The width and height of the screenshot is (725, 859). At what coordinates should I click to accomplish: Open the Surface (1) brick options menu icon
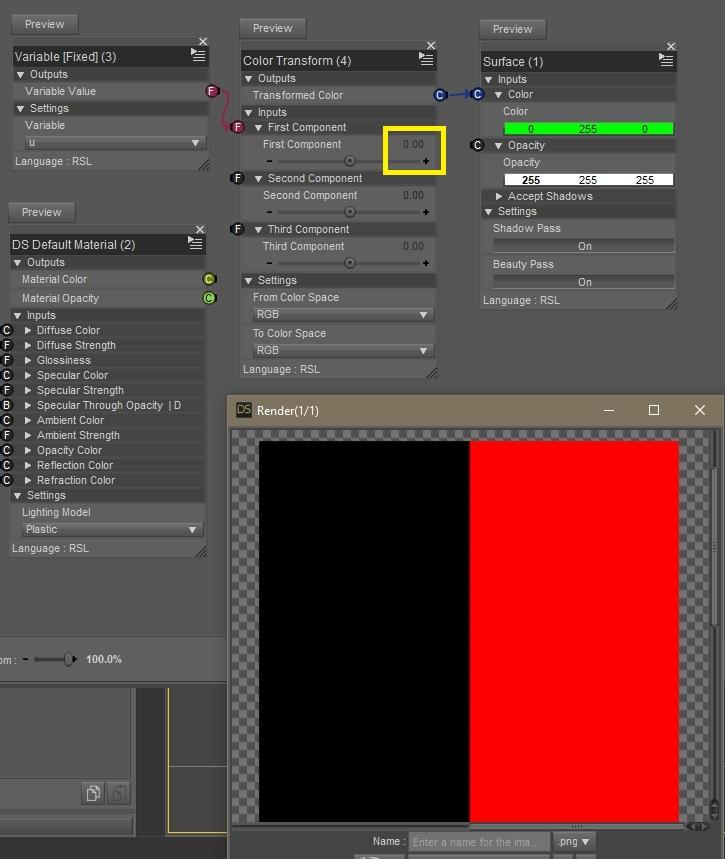point(666,60)
